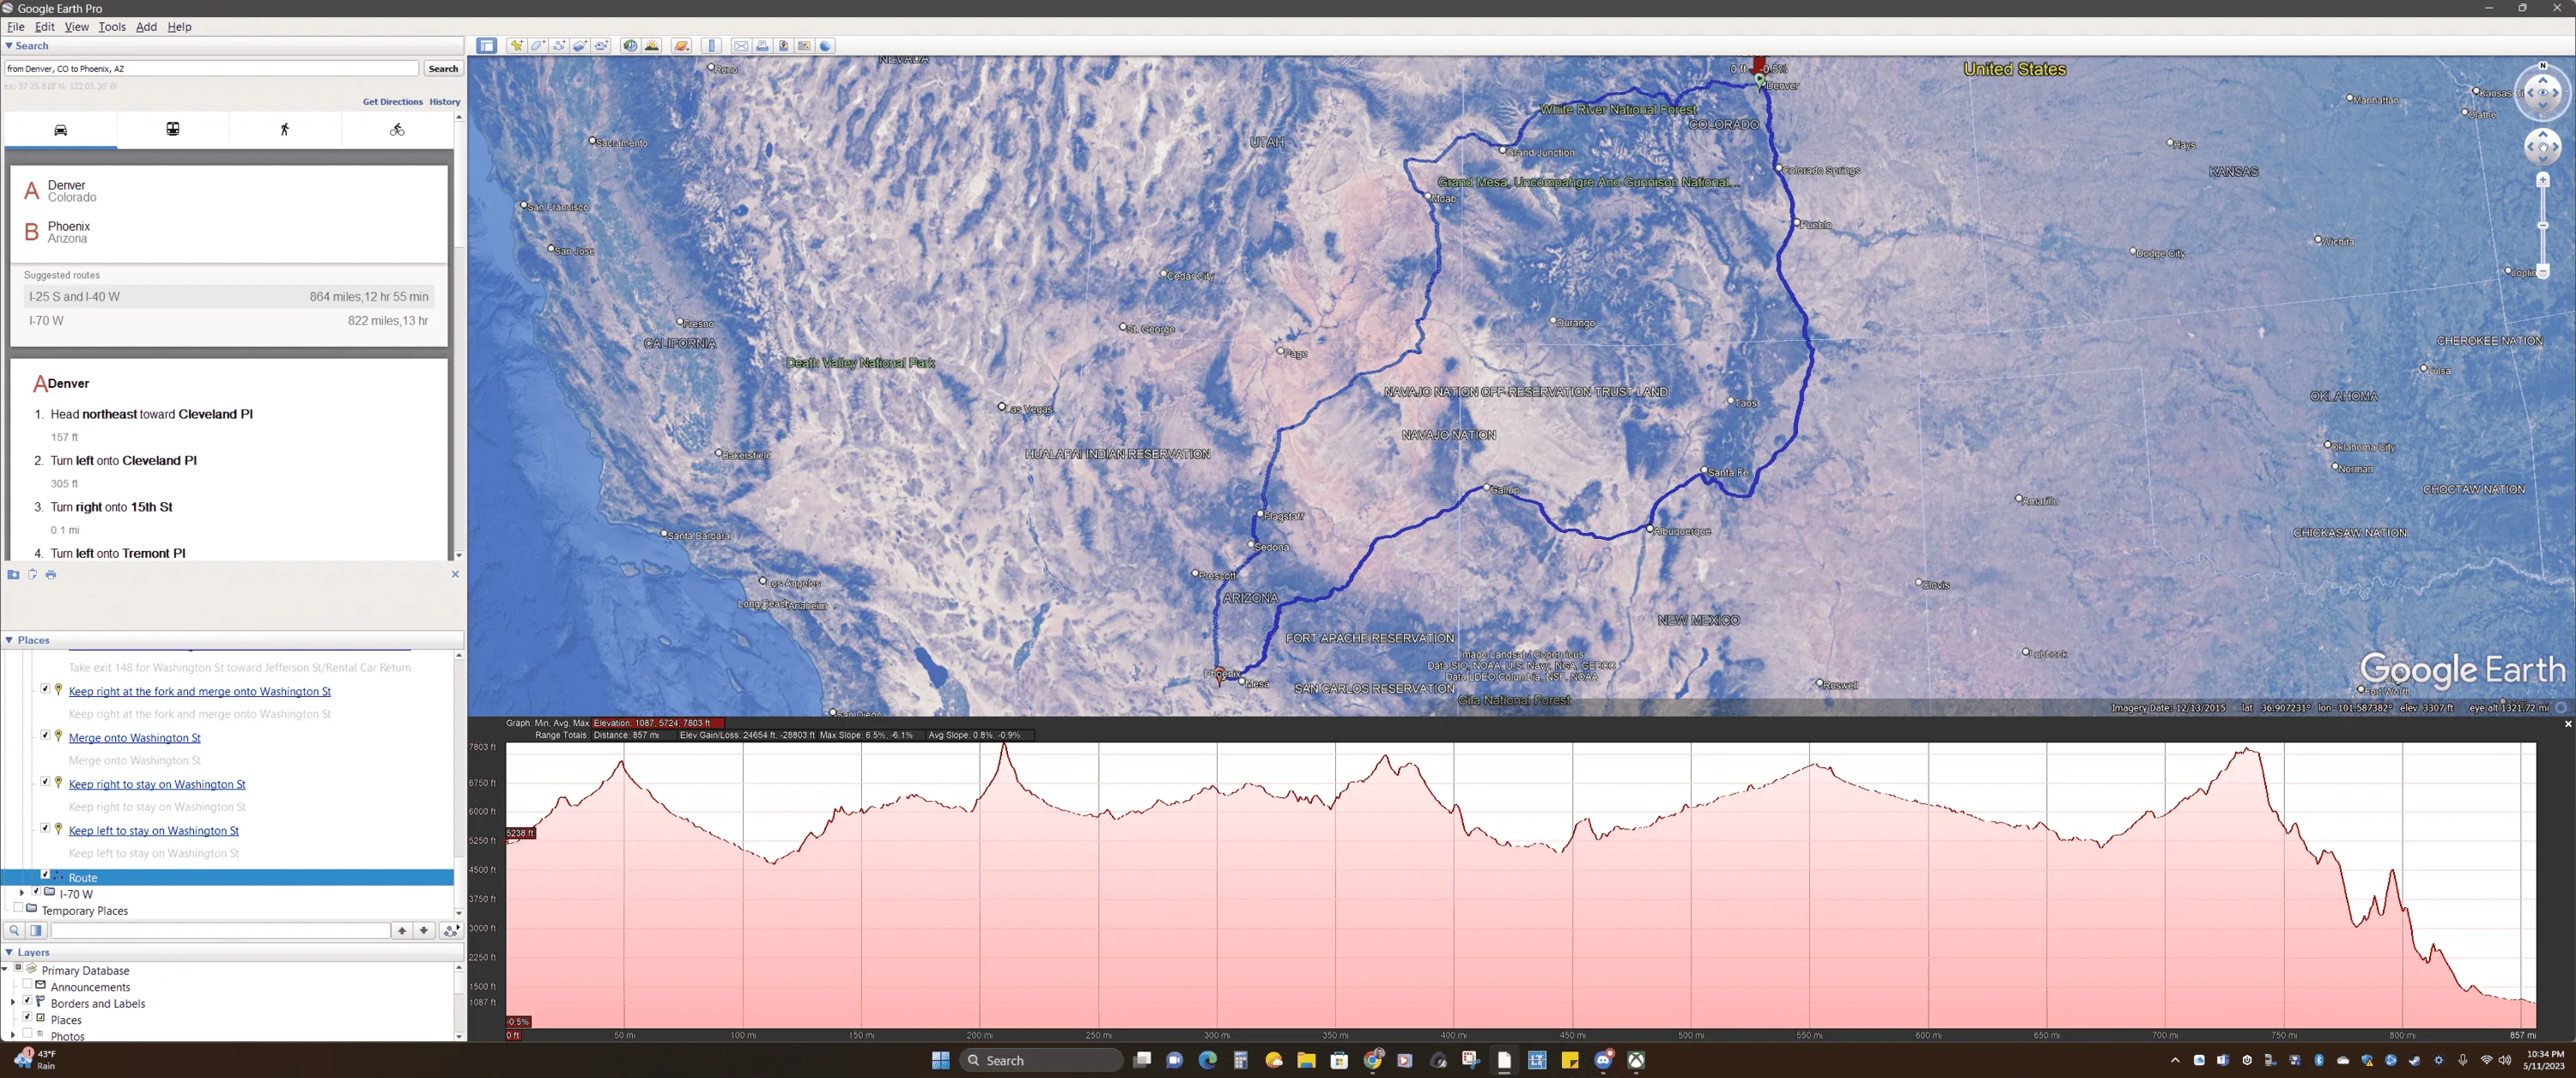Choose the I-25 S and I-40 W route
The height and width of the screenshot is (1078, 2576).
click(229, 297)
